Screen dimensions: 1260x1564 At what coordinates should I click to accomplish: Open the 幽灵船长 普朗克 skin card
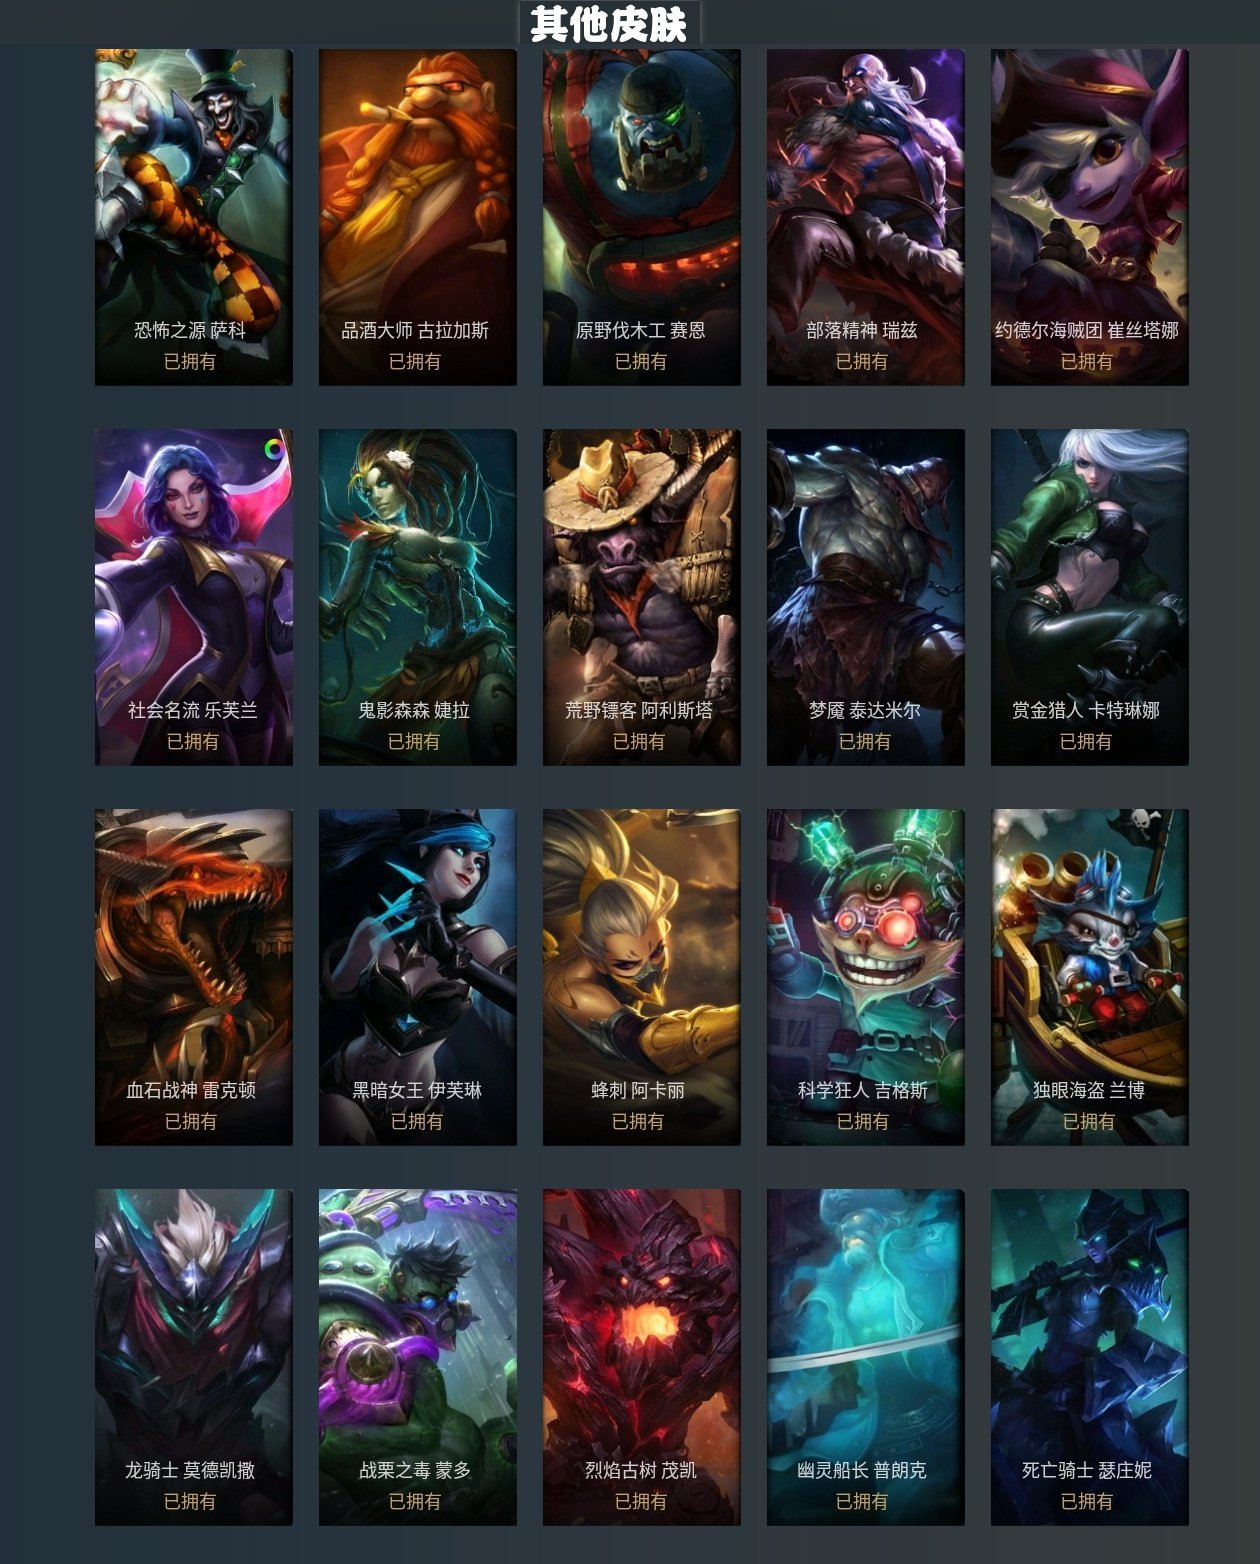866,1357
